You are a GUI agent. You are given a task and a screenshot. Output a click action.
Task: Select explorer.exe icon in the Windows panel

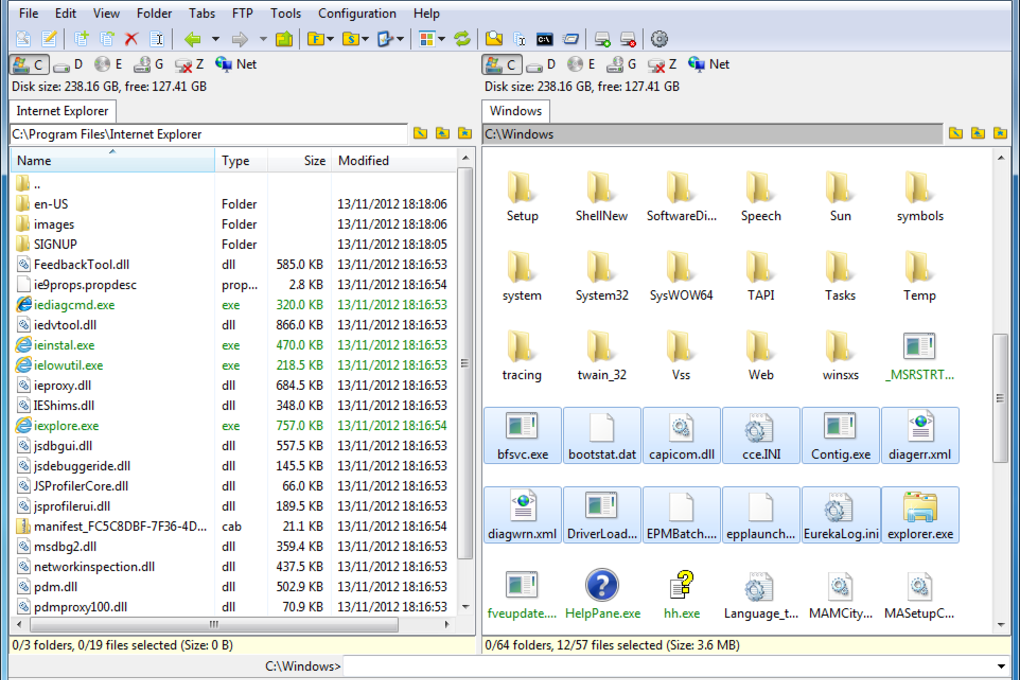(x=920, y=515)
